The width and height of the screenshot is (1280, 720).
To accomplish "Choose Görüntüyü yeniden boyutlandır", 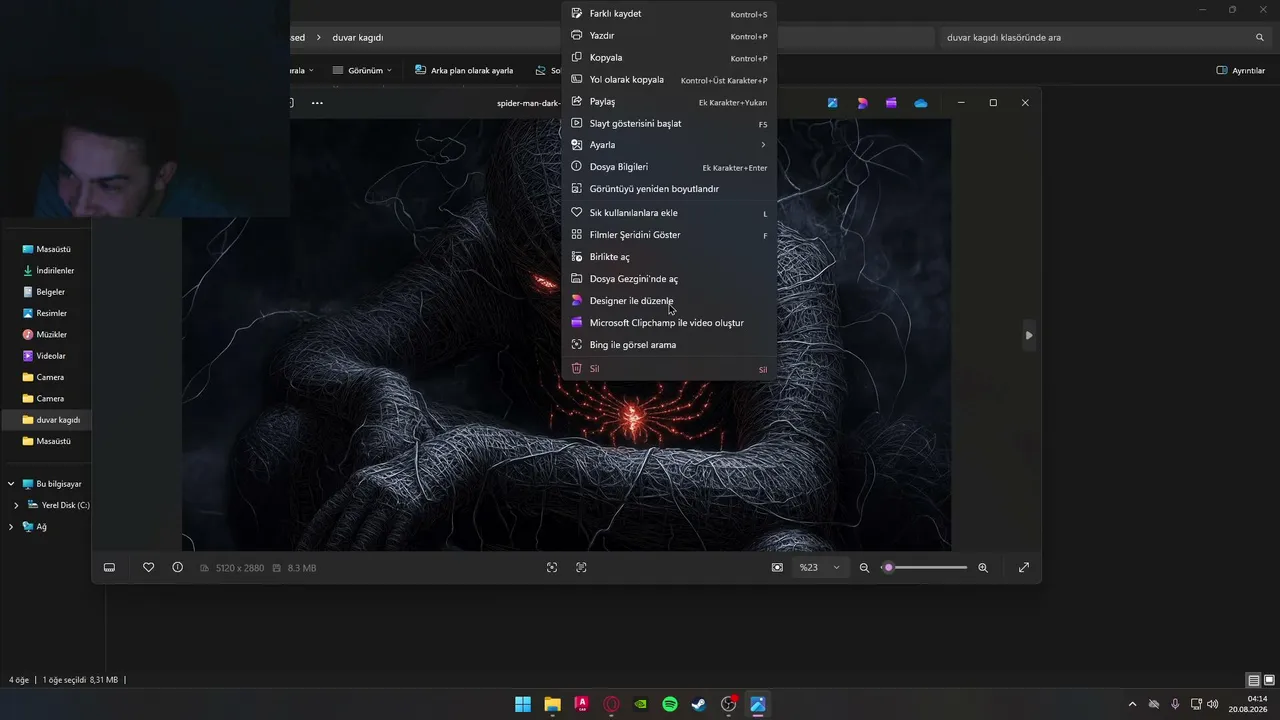I will click(x=669, y=189).
